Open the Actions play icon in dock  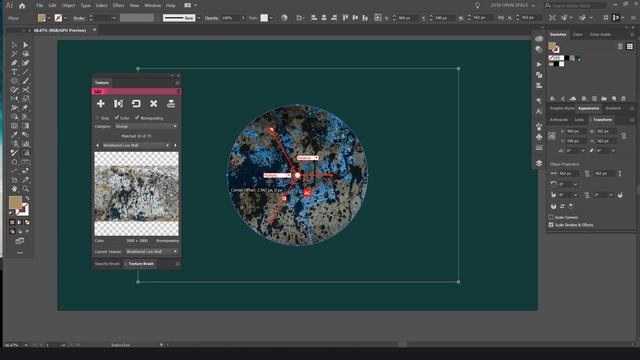point(539,64)
